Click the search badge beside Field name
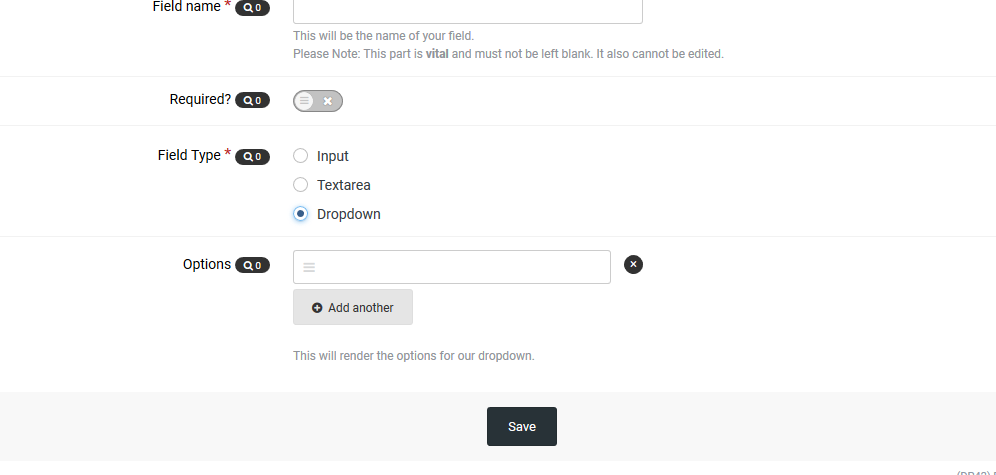 252,8
